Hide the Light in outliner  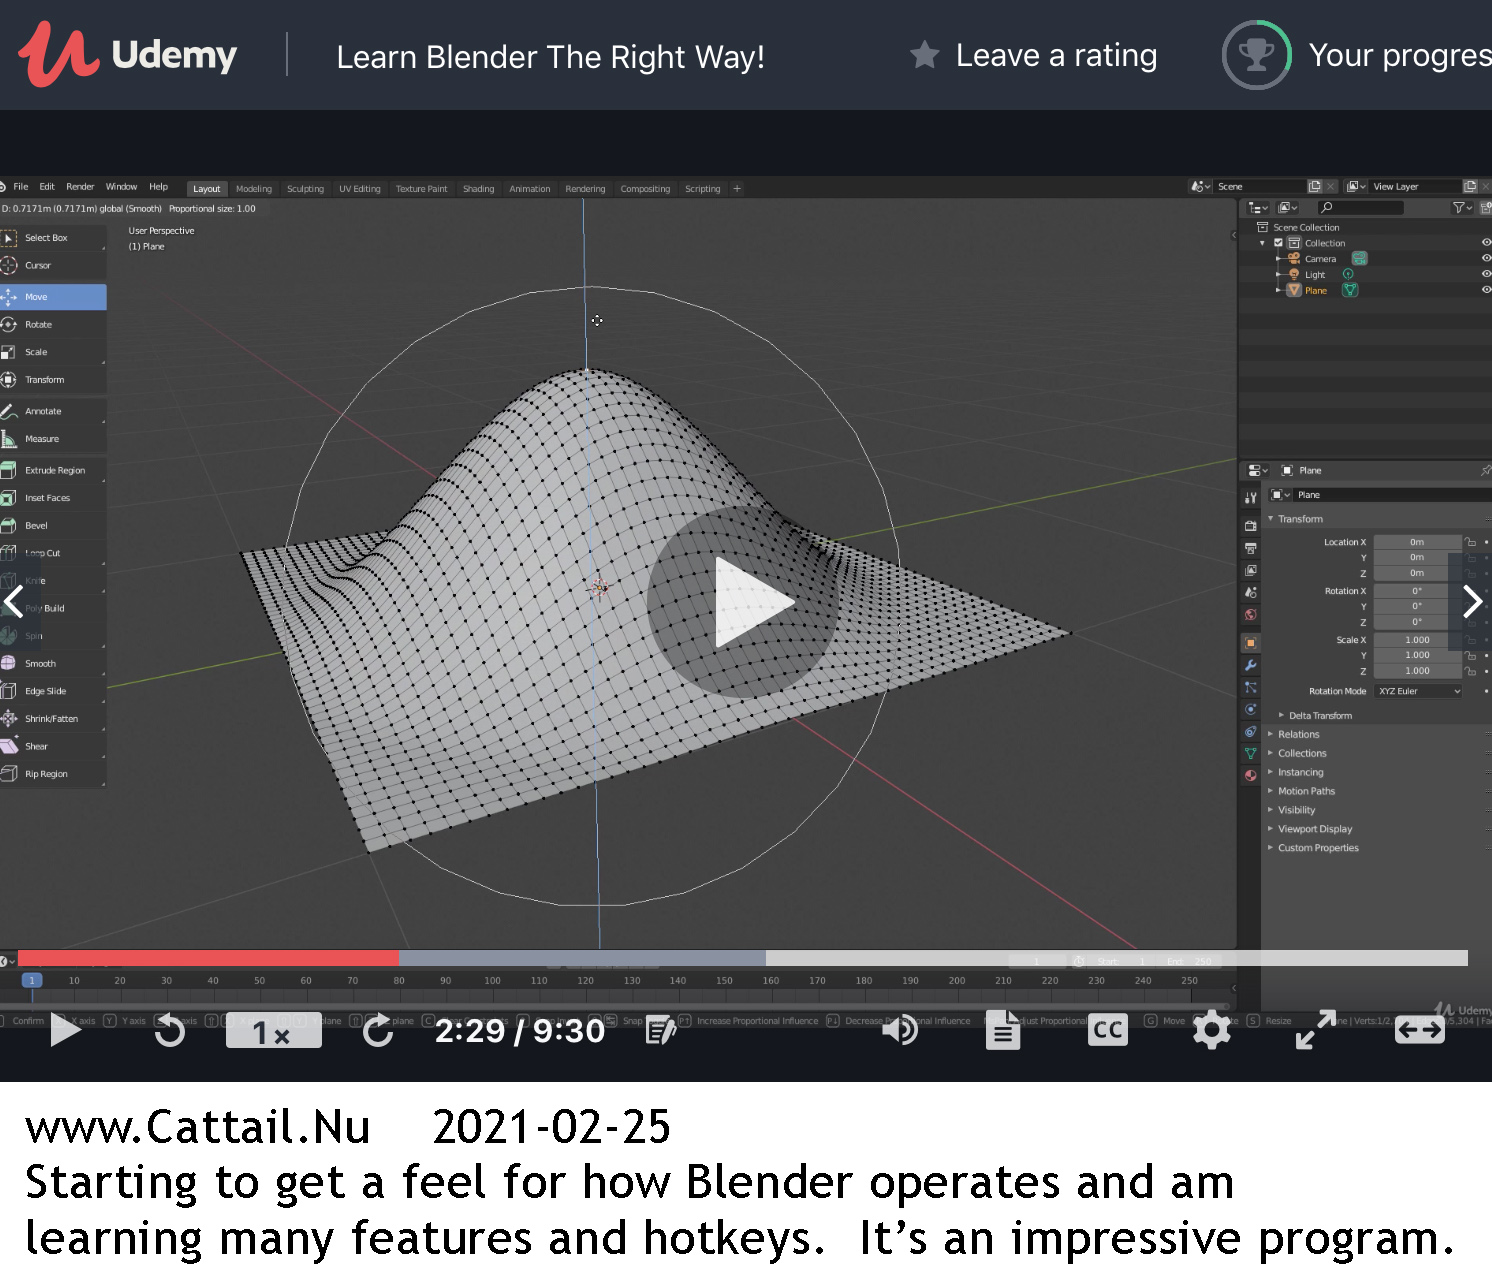click(1486, 274)
